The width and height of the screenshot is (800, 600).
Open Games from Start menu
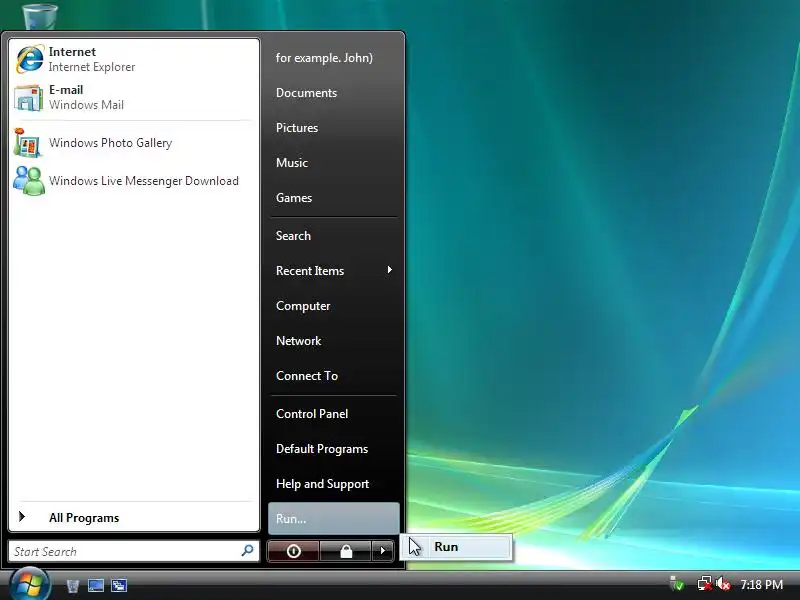[333, 197]
